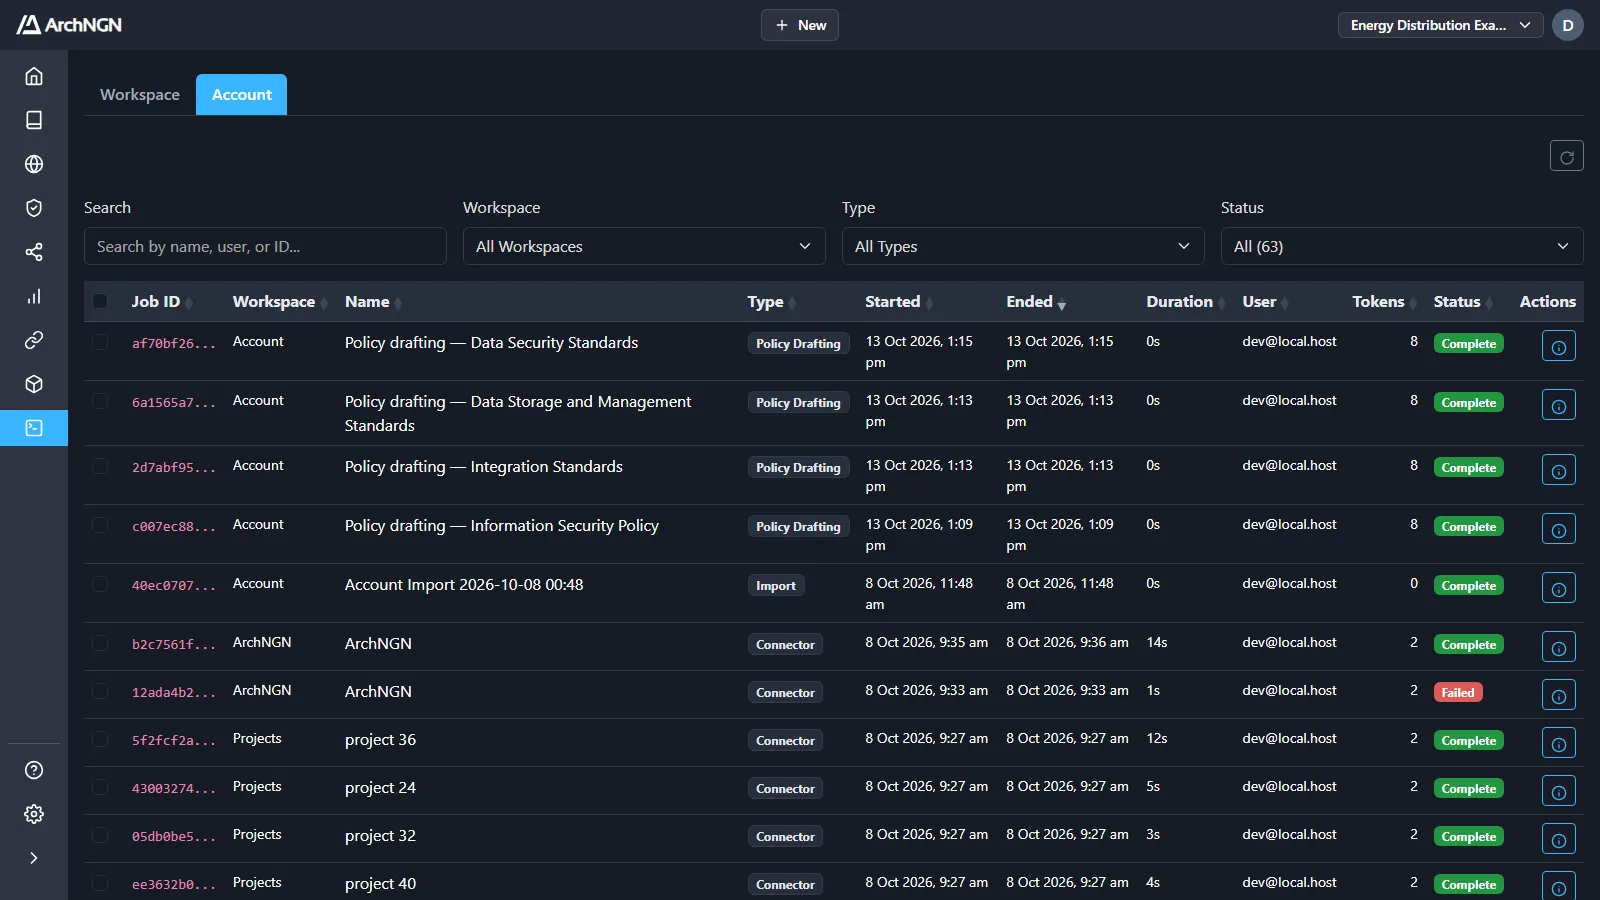Screen dimensions: 1600x900
Task: View info for Data Security Standards job
Action: tap(1558, 346)
